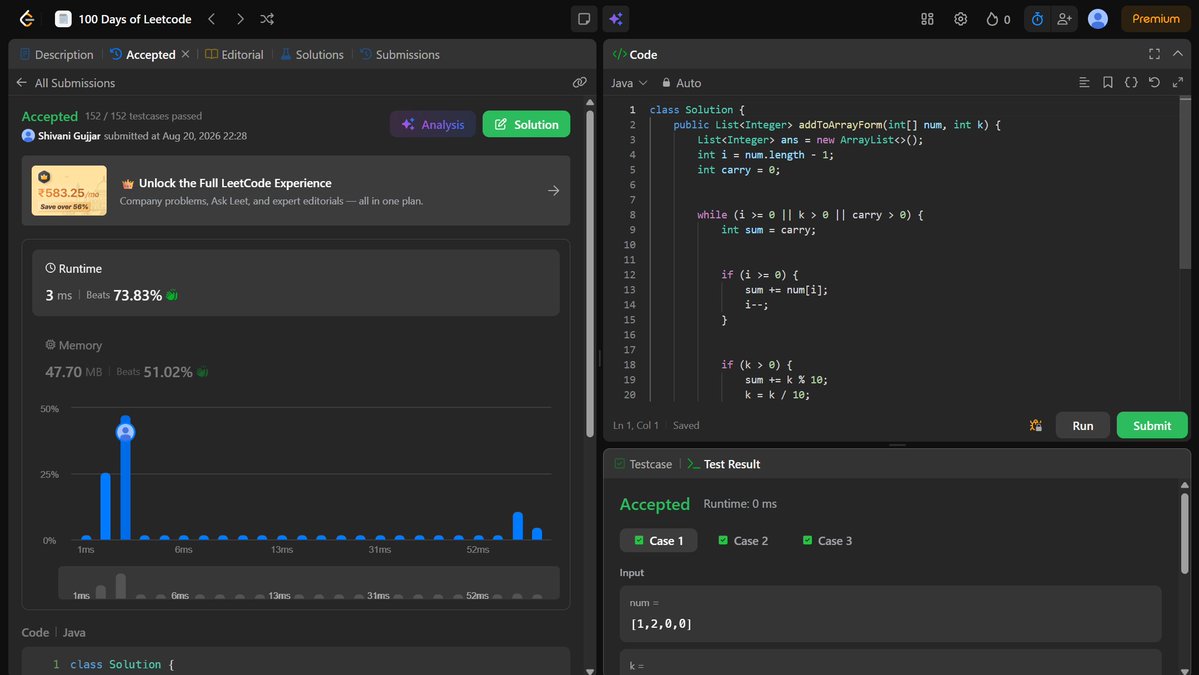
Task: Switch to the Description tab
Action: [x=57, y=54]
